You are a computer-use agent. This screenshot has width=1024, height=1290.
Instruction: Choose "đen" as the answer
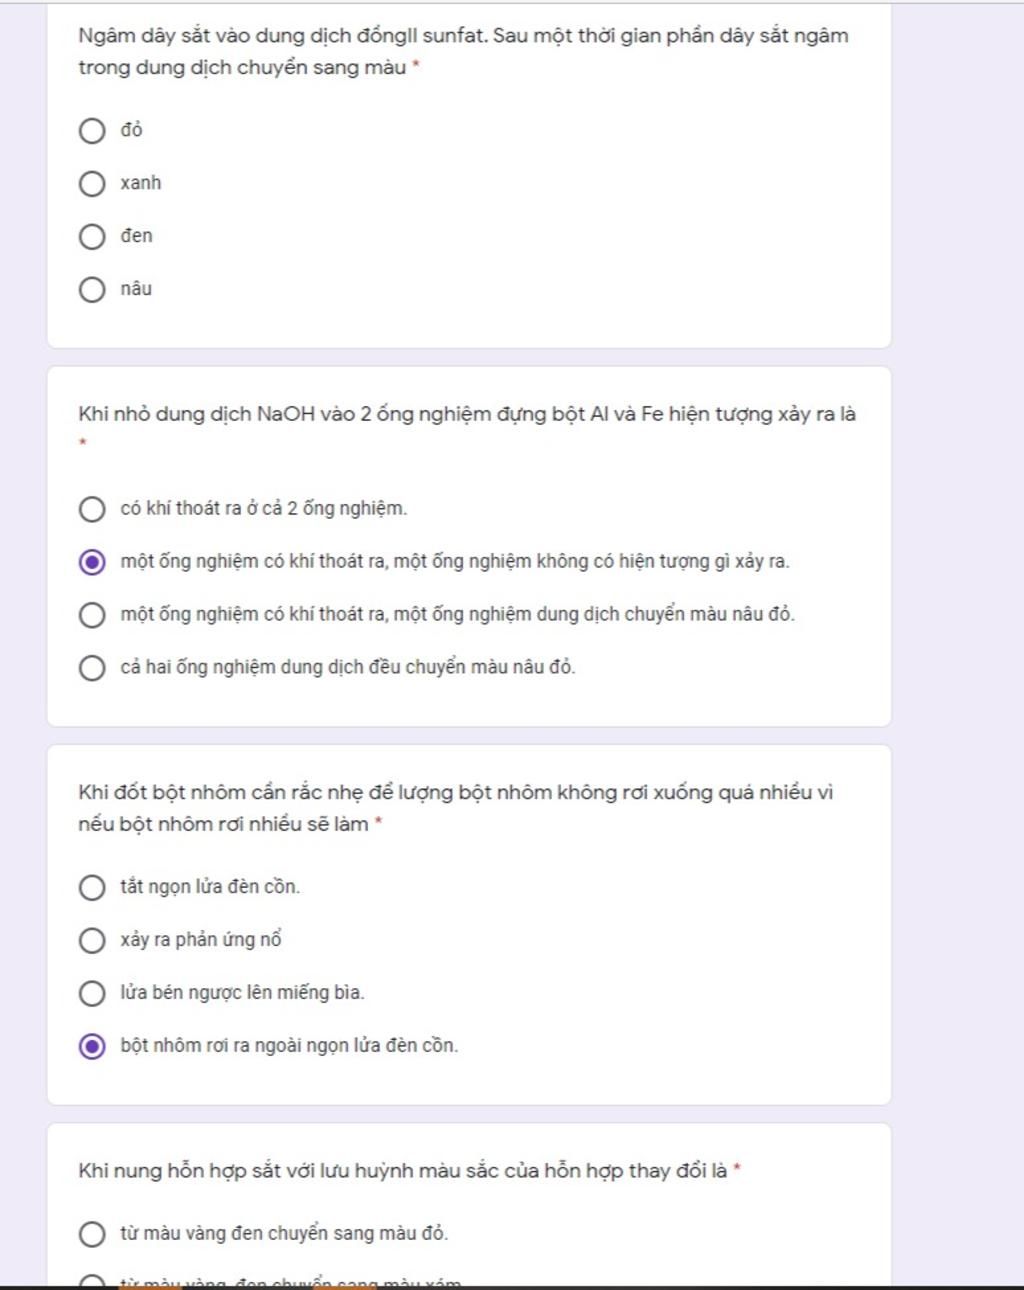(x=92, y=237)
